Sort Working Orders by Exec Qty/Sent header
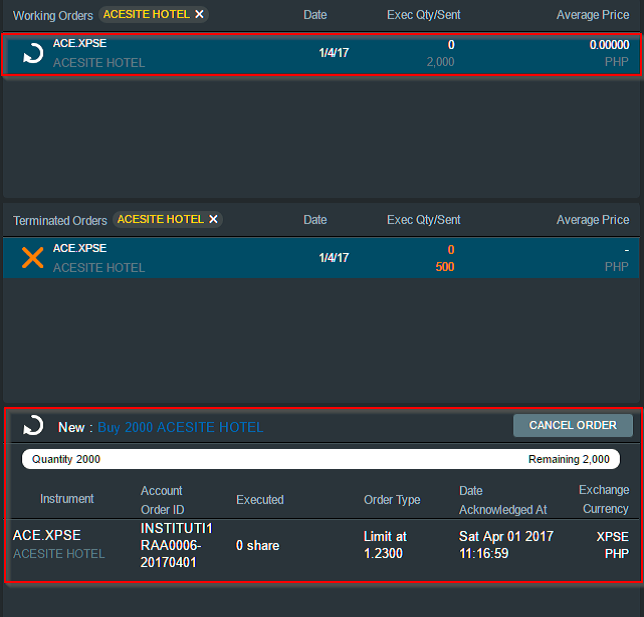The height and width of the screenshot is (617, 644). (423, 15)
